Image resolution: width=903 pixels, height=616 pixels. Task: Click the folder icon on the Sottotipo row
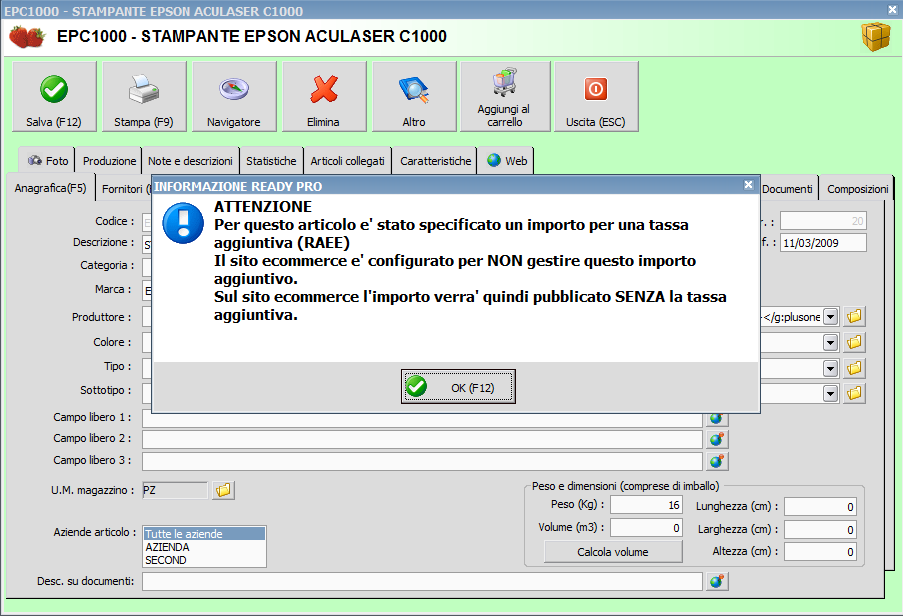click(x=854, y=393)
